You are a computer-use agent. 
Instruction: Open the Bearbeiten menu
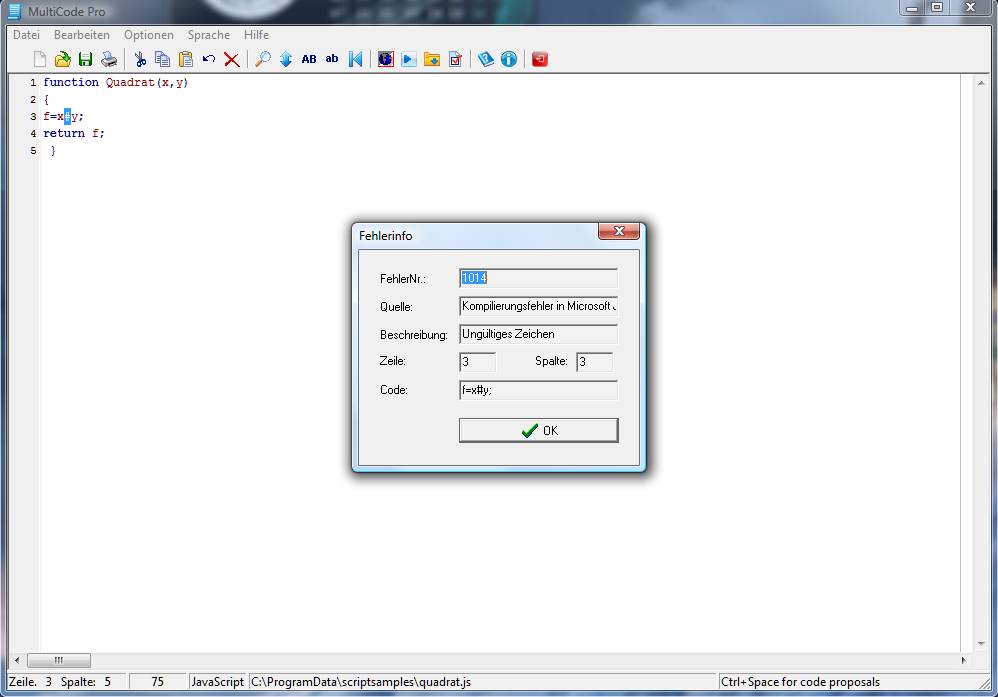pyautogui.click(x=81, y=35)
